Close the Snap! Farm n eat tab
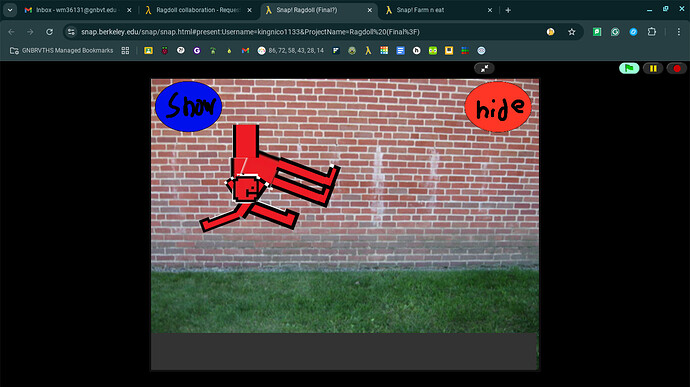690x387 pixels. point(490,10)
